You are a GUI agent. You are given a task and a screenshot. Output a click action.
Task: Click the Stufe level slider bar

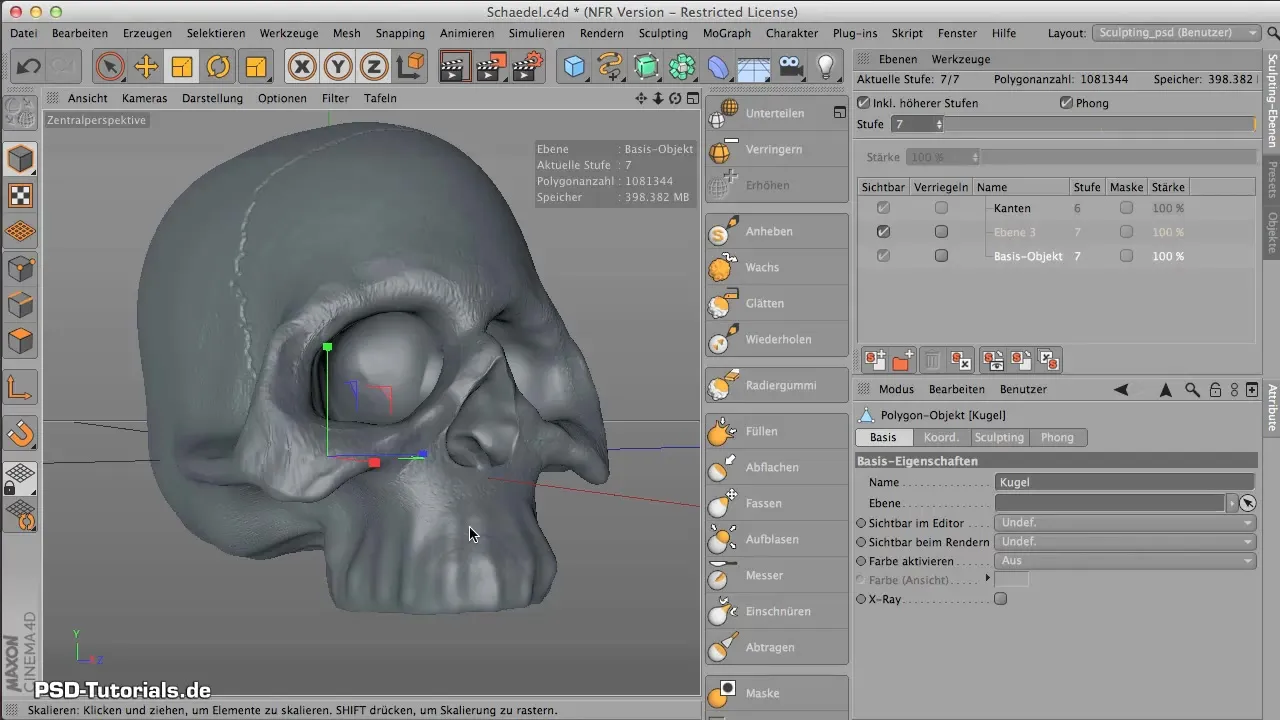tap(1100, 124)
